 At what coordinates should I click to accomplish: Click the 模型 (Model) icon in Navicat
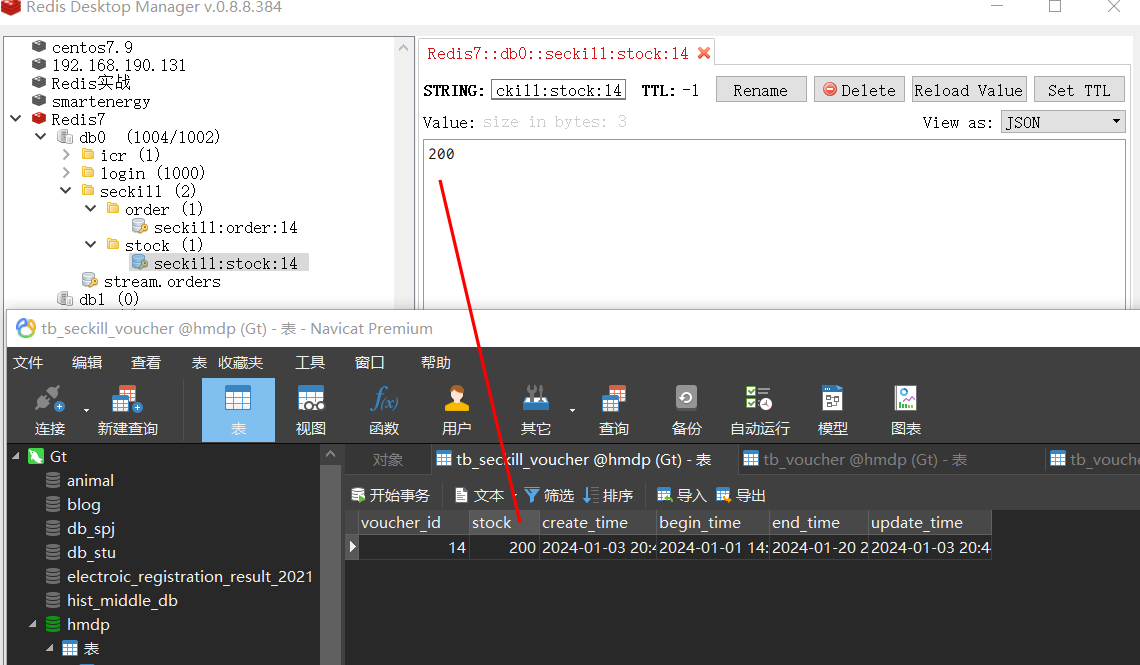coord(833,408)
